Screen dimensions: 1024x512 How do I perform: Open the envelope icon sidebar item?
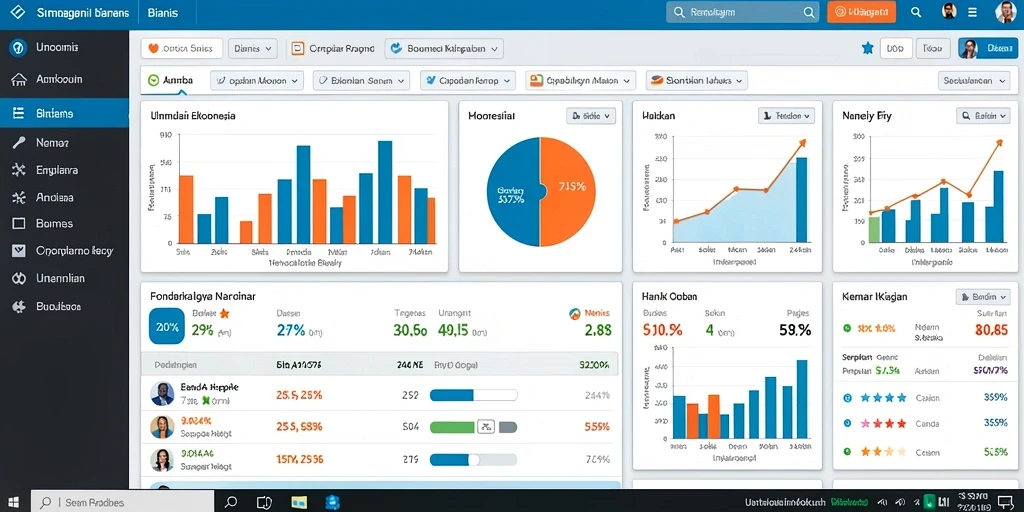coord(18,250)
